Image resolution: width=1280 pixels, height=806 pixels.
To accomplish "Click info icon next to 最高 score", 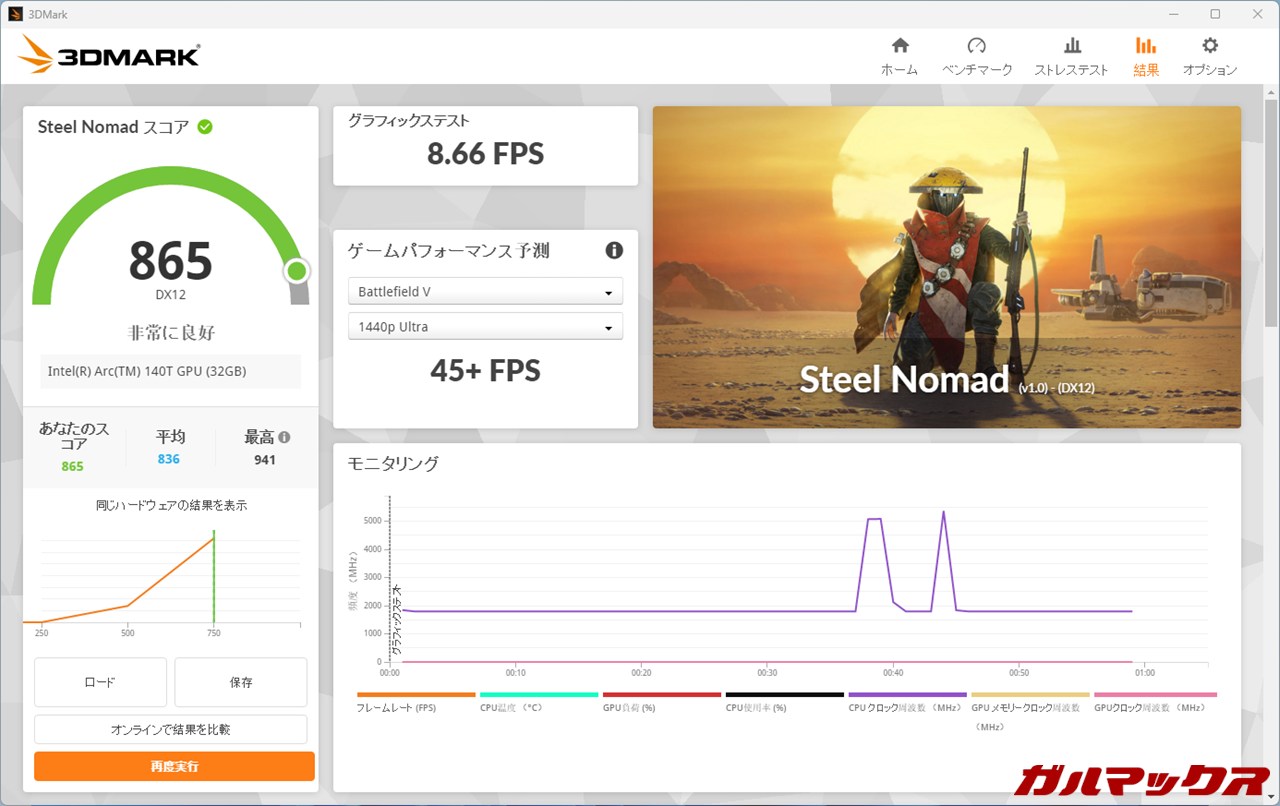I will click(285, 437).
